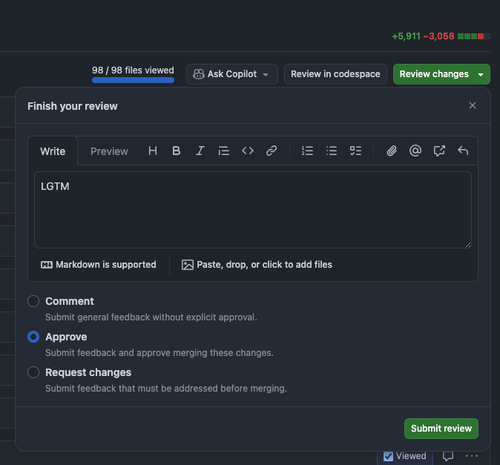Choose the Approve radio option
The width and height of the screenshot is (500, 465).
(33, 337)
